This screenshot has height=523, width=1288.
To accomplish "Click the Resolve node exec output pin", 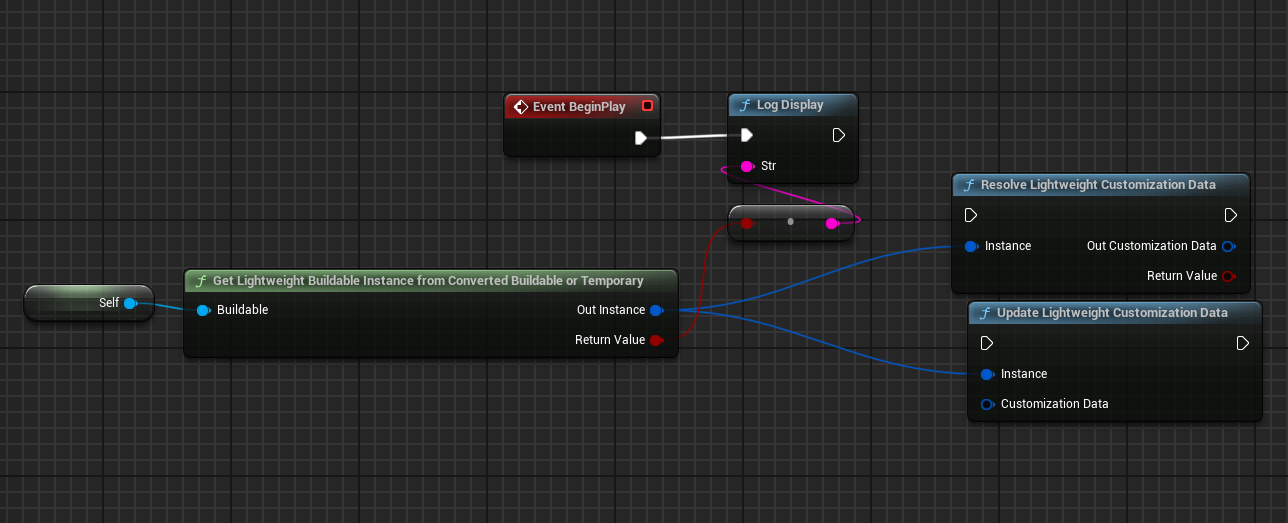I will tap(1231, 215).
